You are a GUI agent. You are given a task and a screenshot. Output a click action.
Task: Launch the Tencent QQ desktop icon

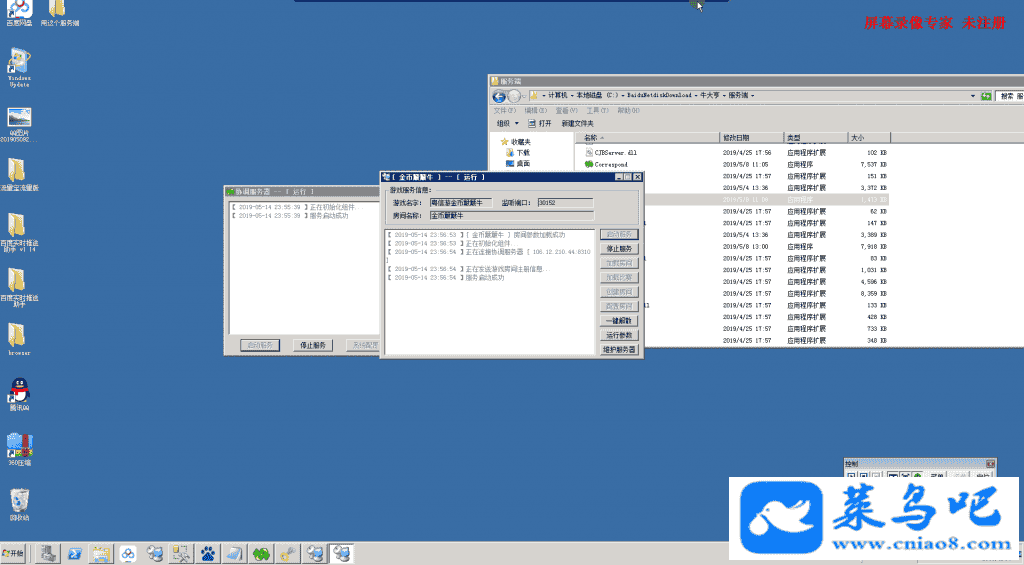point(19,391)
